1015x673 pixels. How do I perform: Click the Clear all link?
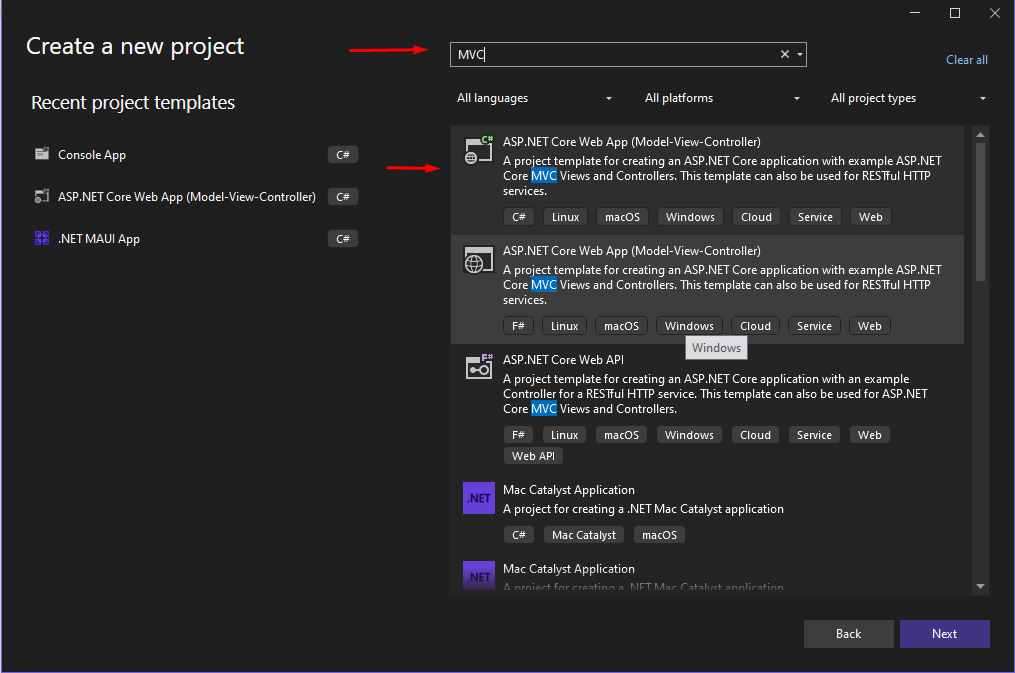[x=966, y=59]
